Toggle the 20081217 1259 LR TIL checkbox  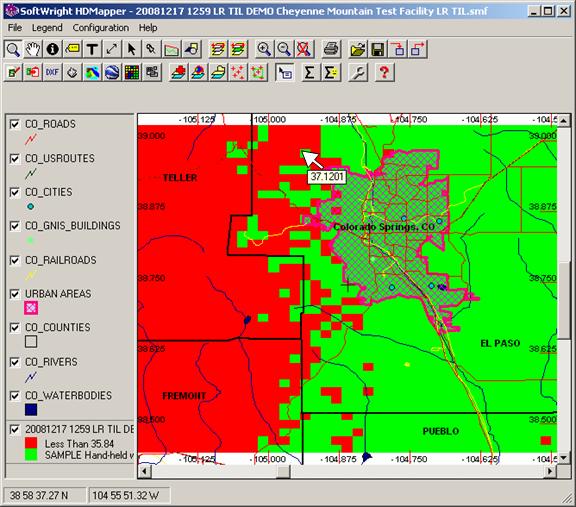15,429
